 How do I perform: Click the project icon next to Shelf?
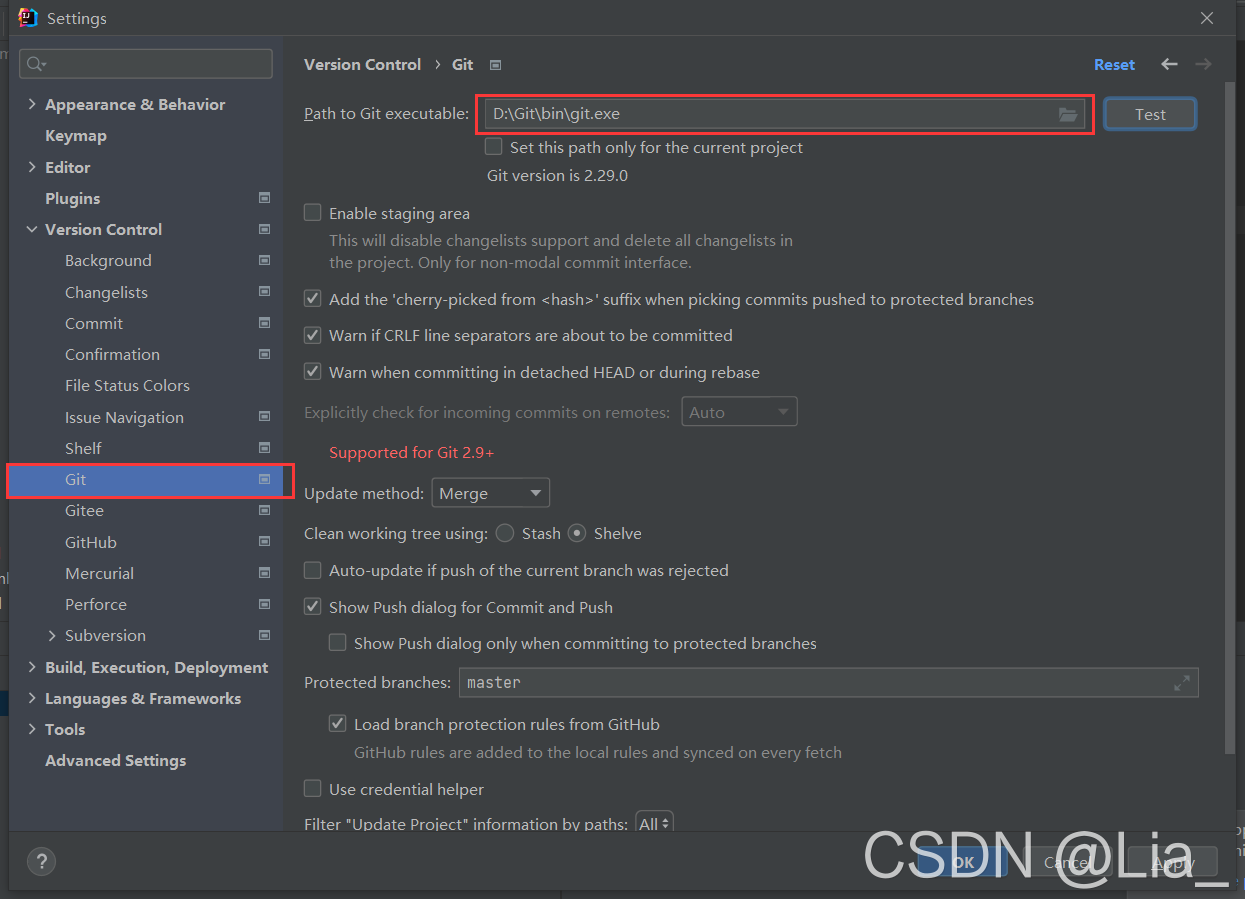264,448
